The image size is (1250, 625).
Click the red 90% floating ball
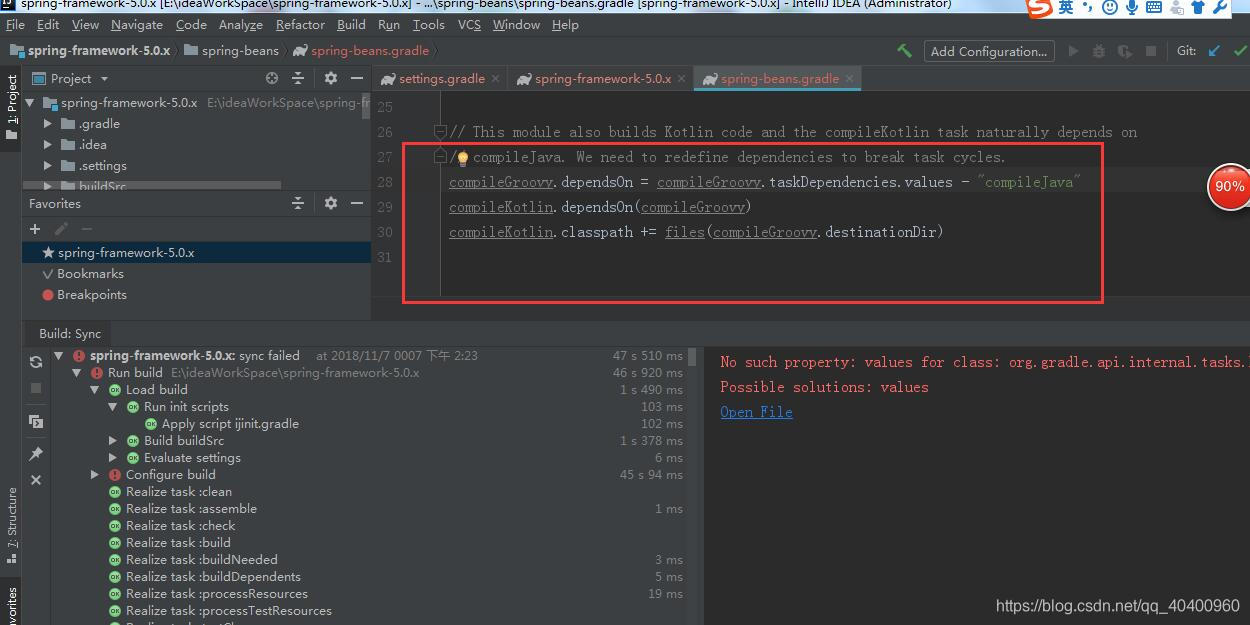coord(1229,187)
